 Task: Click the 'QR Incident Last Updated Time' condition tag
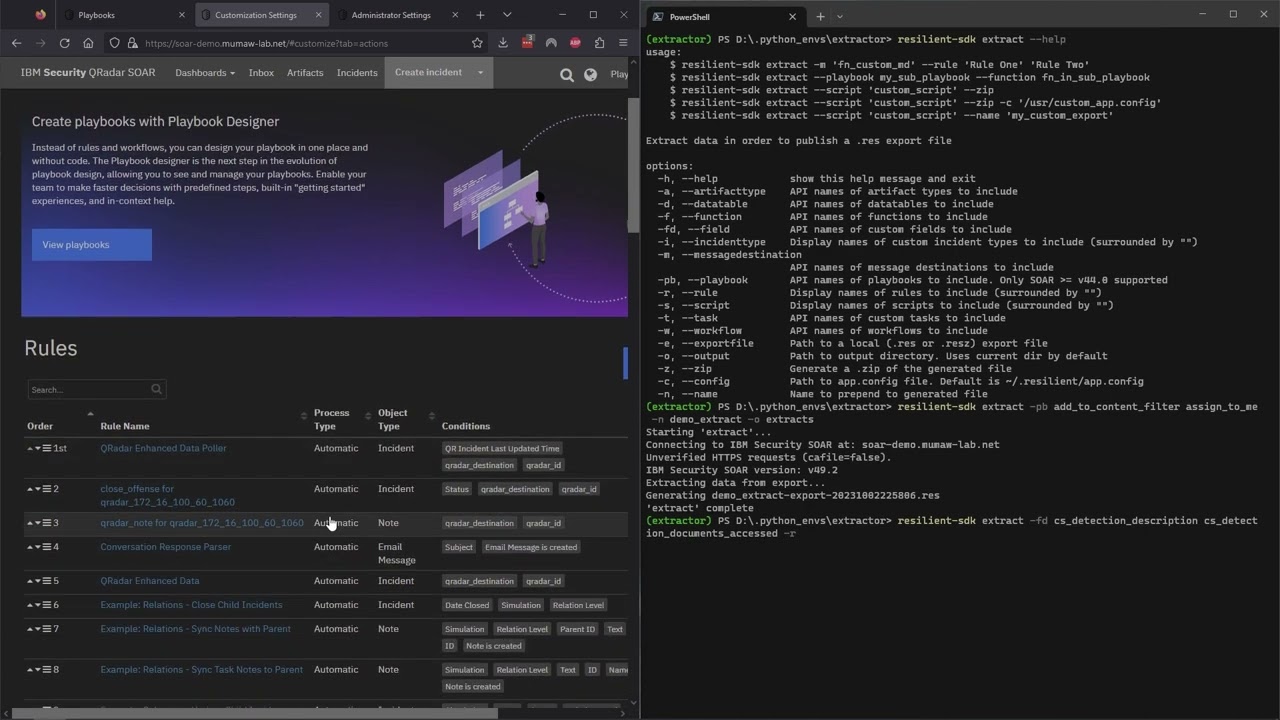pos(502,449)
